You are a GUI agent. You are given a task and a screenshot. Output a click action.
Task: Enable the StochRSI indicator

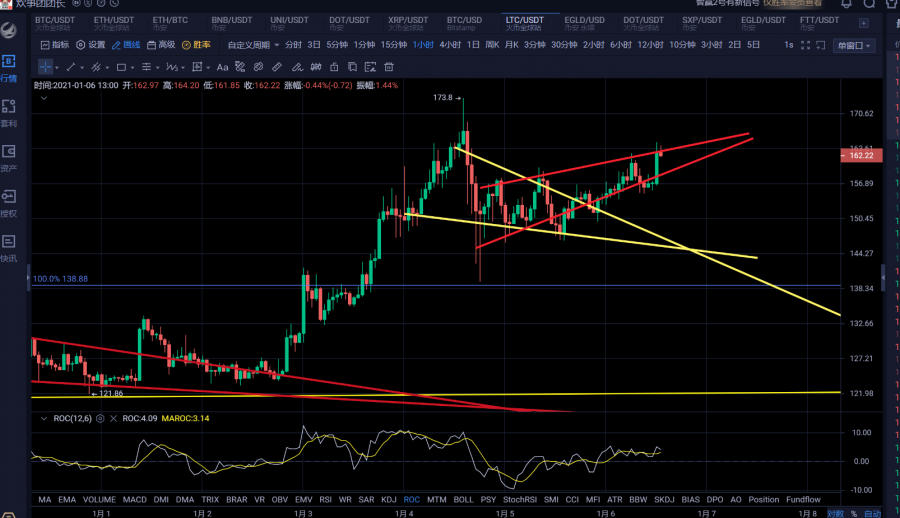(x=519, y=500)
